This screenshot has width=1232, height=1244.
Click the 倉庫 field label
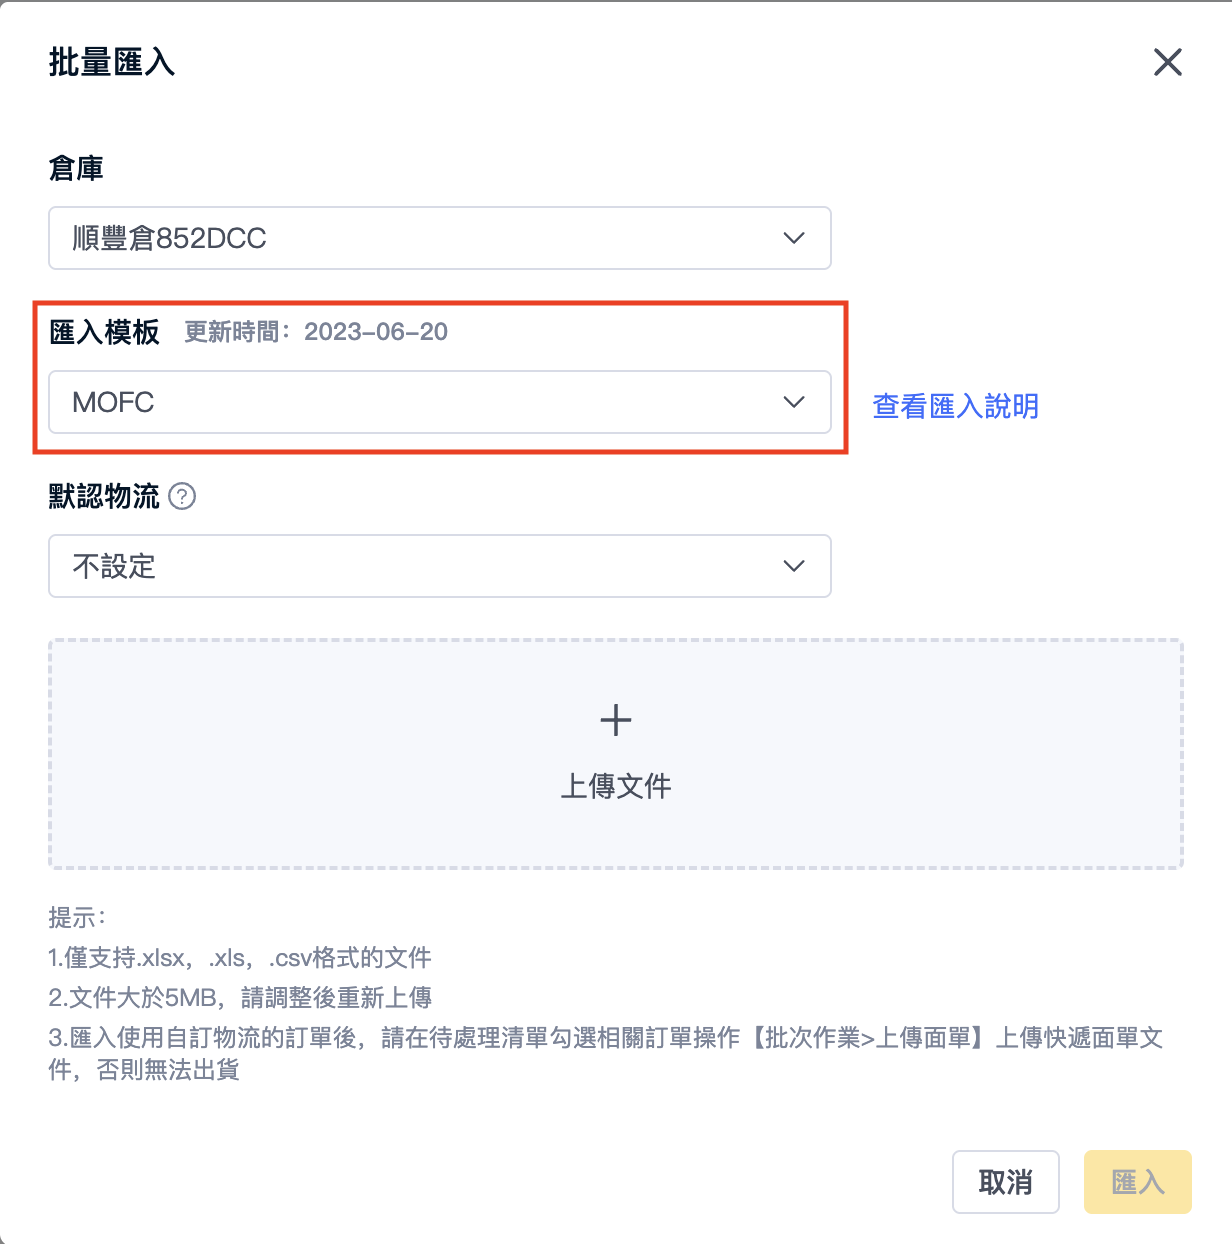click(x=76, y=168)
